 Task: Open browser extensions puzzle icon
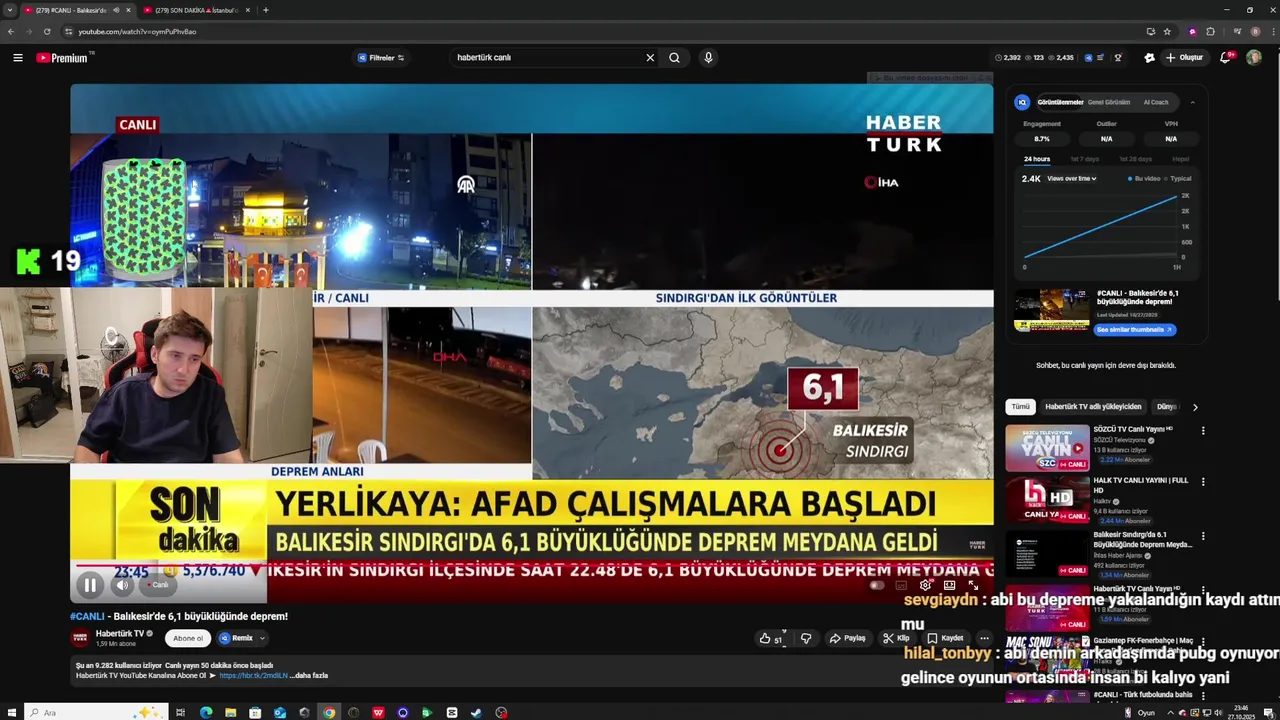point(1210,31)
